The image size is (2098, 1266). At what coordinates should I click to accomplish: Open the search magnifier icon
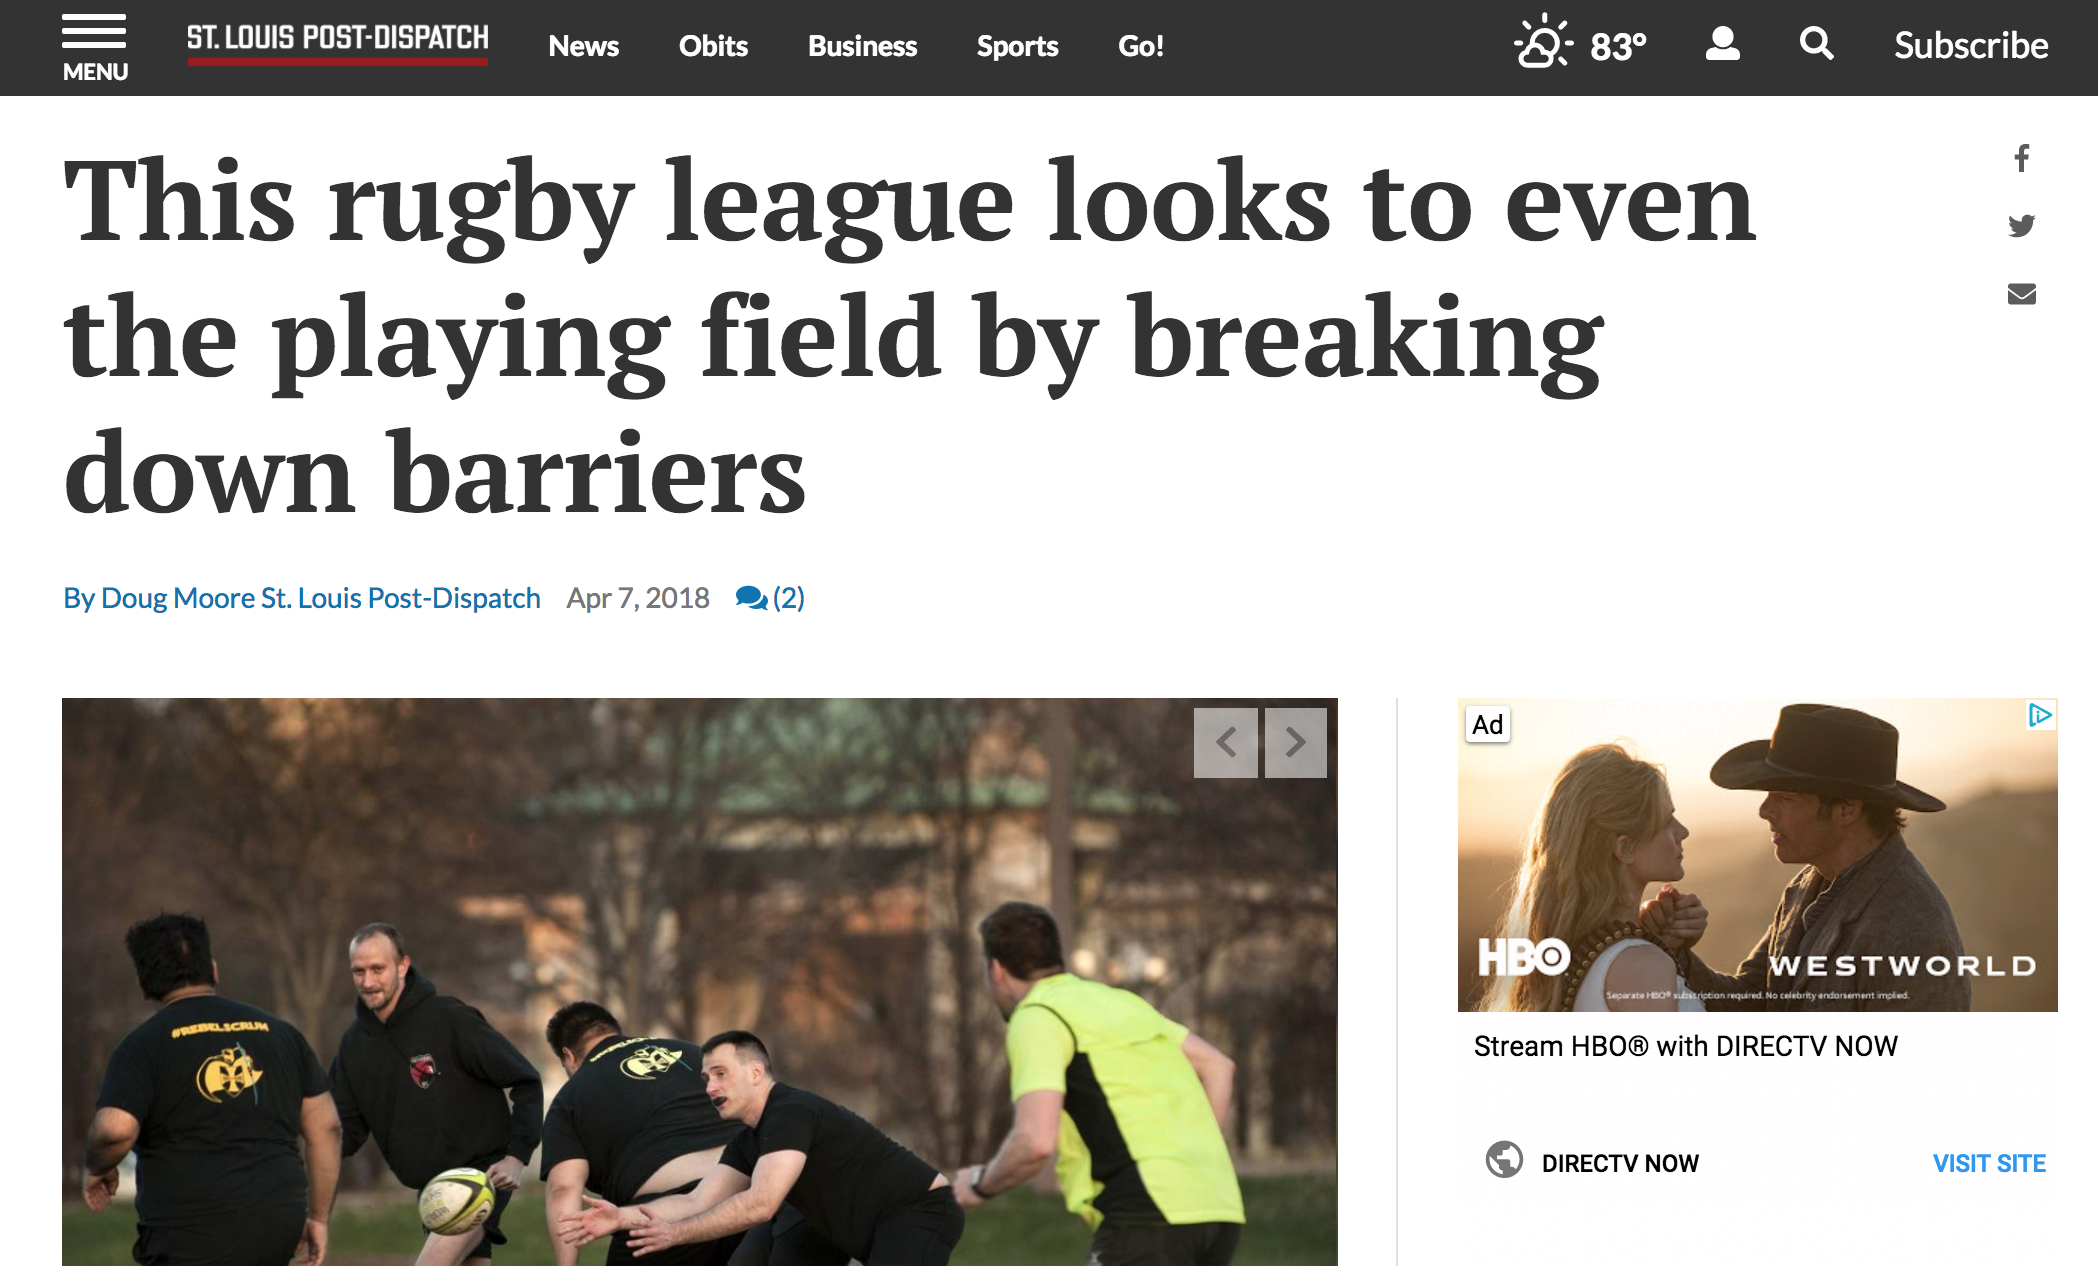(1816, 44)
